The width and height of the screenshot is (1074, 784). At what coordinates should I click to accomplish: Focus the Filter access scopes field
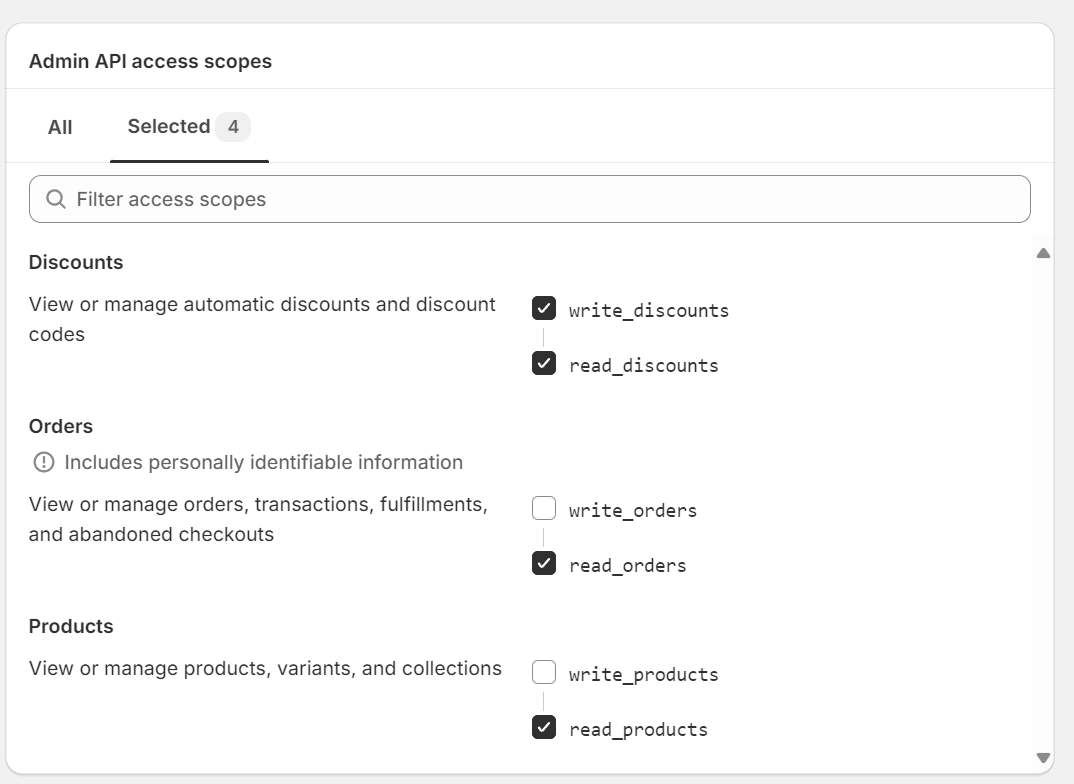pyautogui.click(x=540, y=200)
